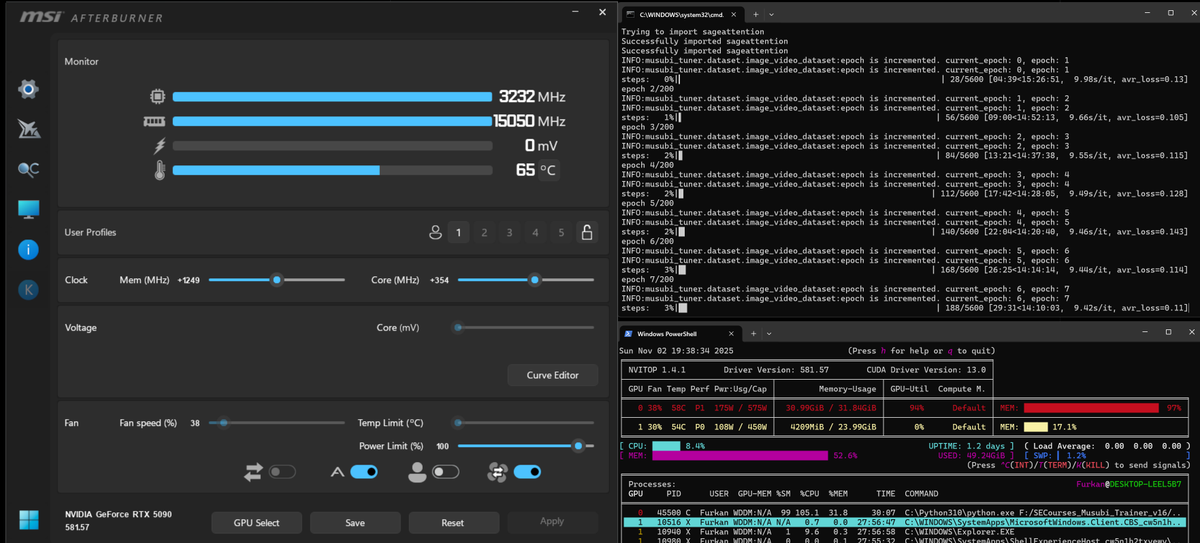
Task: Adjust the Mem (MHz) clock slider
Action: (x=277, y=280)
